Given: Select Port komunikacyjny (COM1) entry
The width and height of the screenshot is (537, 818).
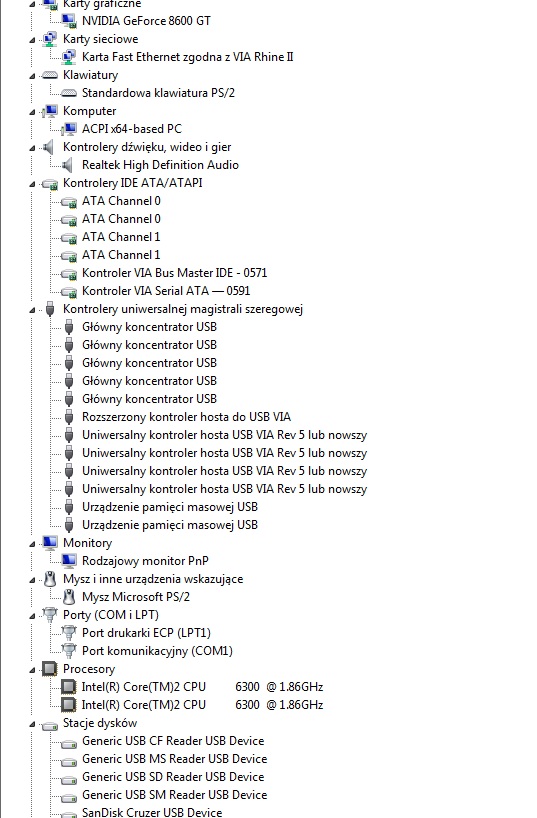Looking at the screenshot, I should pyautogui.click(x=157, y=651).
